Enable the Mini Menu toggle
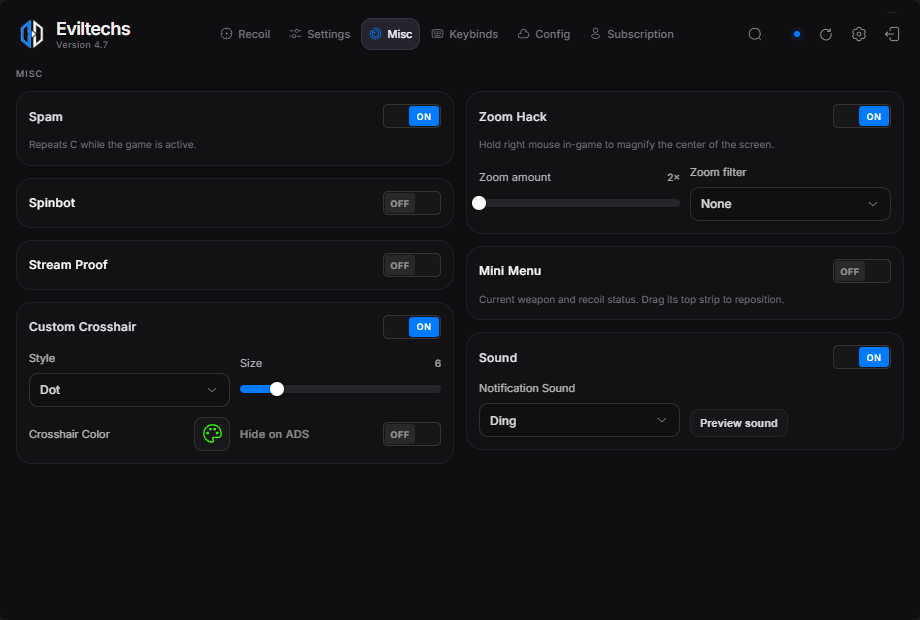920x620 pixels. (862, 271)
